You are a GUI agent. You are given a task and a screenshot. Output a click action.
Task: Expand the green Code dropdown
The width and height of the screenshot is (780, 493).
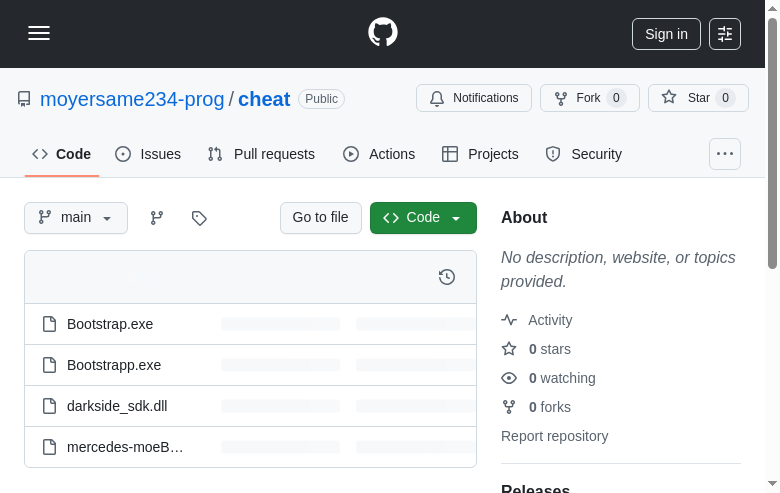click(x=423, y=218)
